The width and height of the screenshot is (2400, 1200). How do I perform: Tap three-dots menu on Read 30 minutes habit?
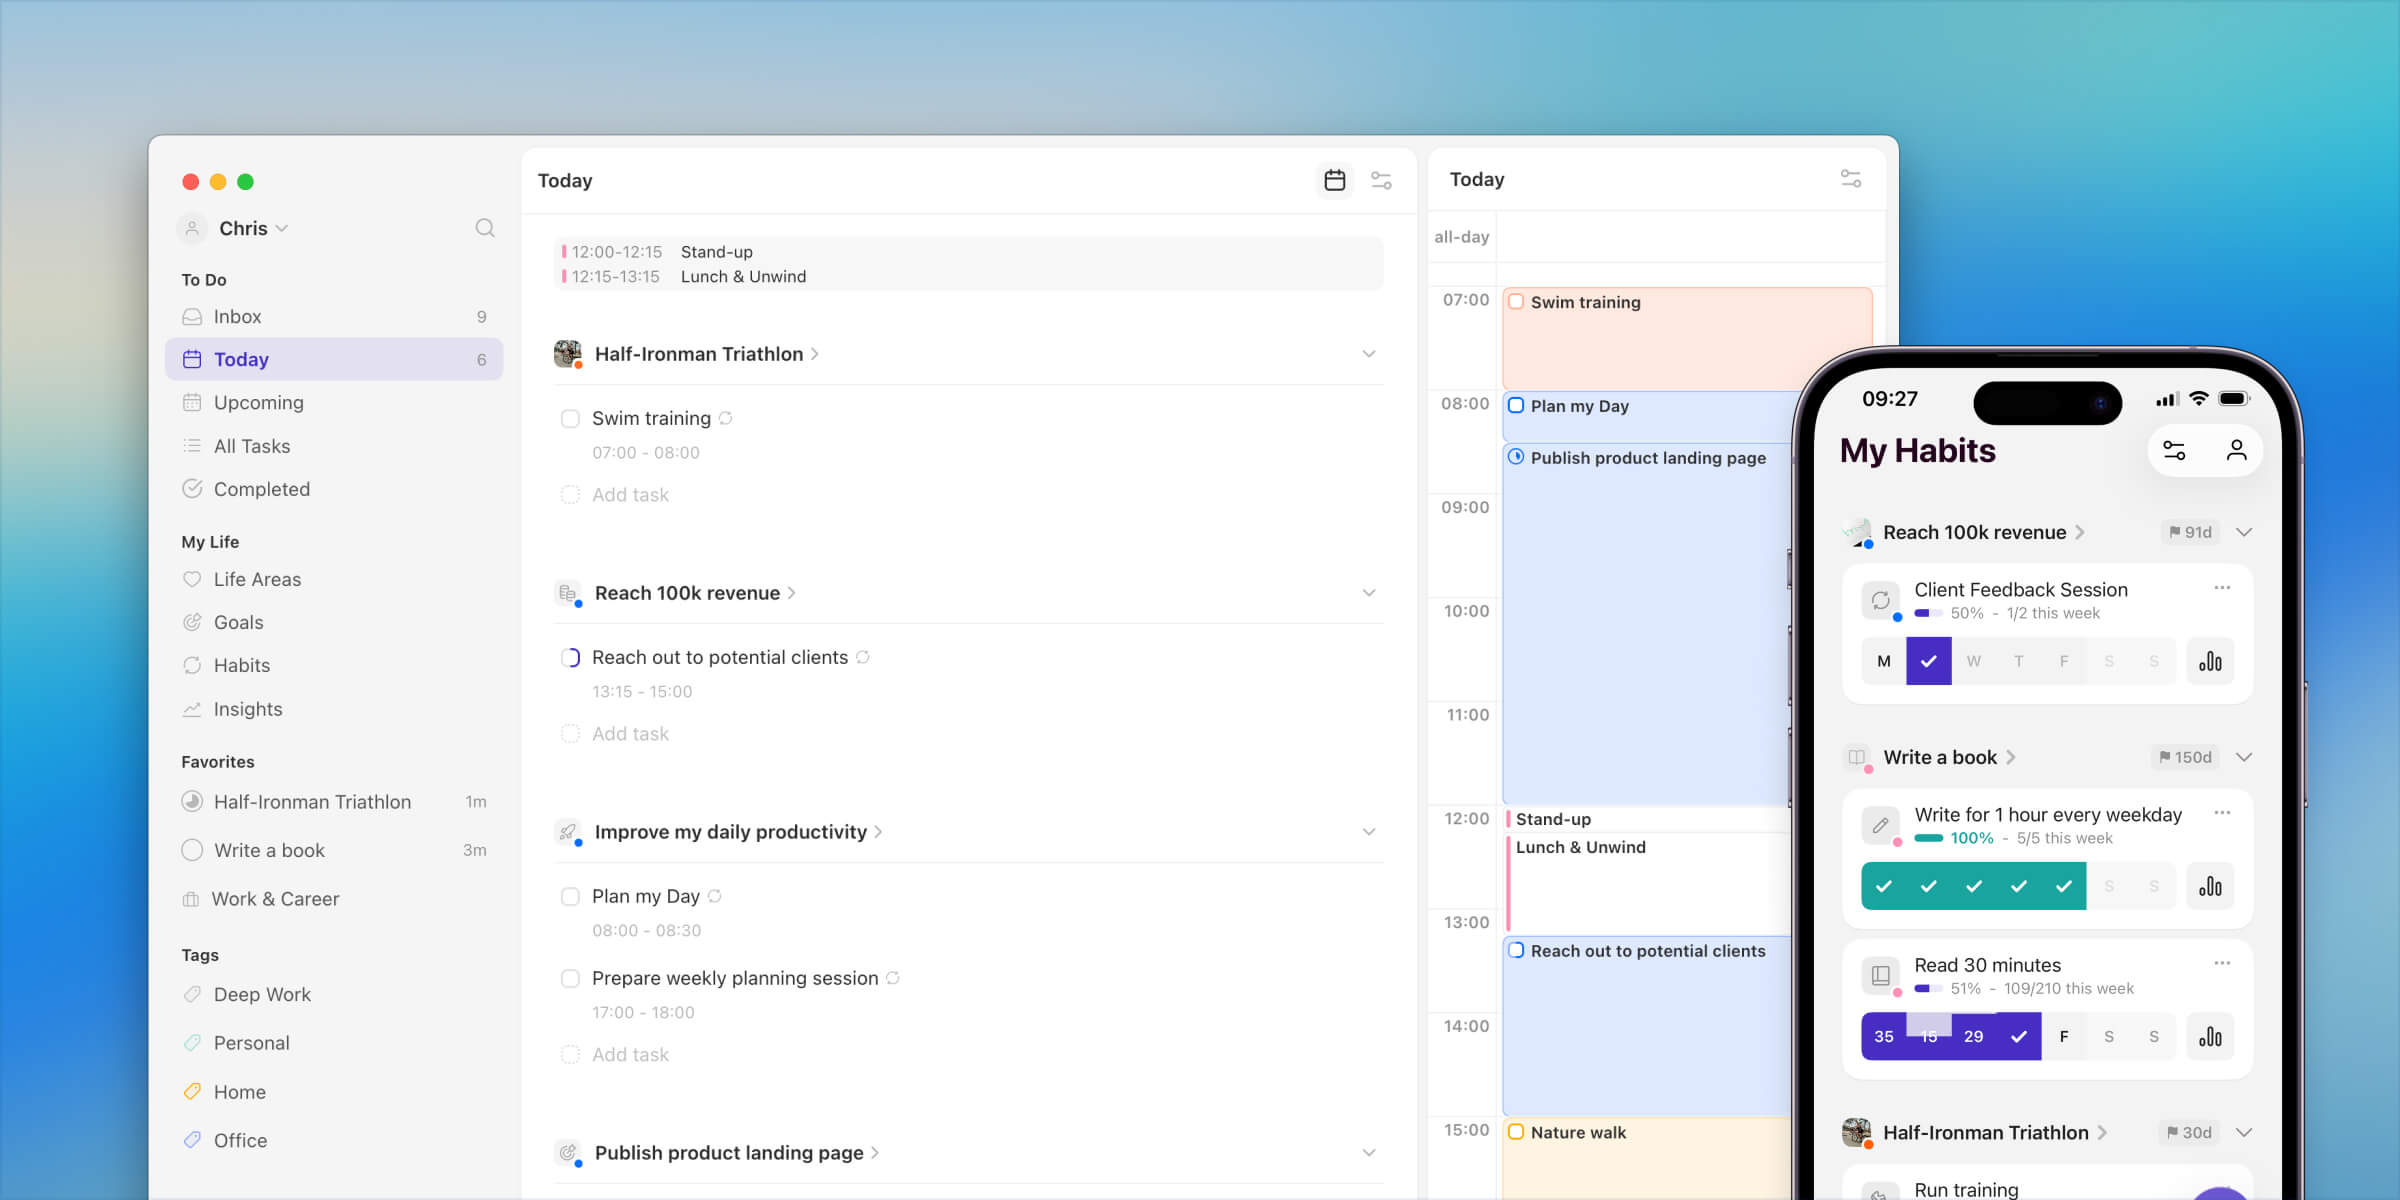(x=2222, y=963)
